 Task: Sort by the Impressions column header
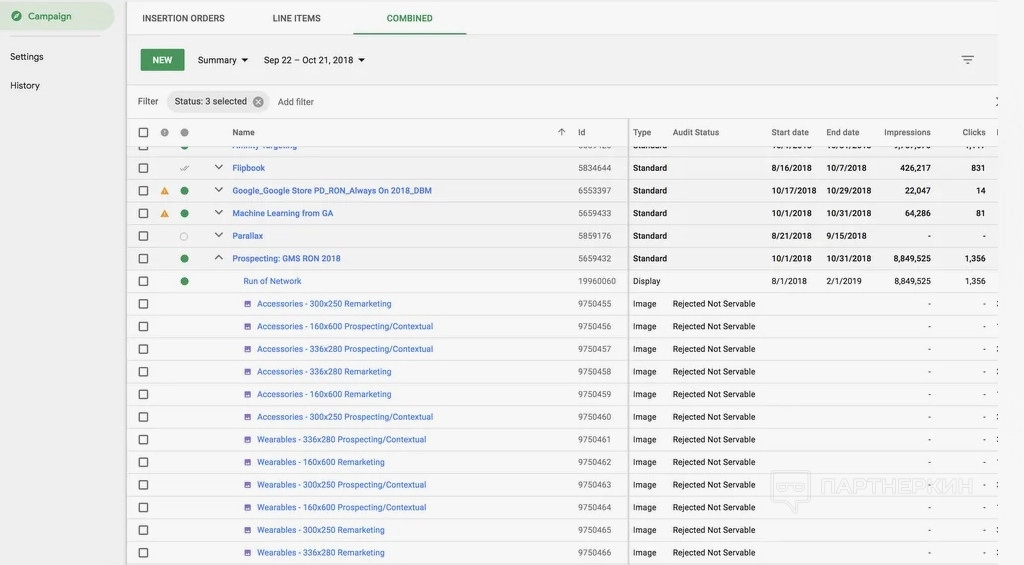[x=907, y=133]
